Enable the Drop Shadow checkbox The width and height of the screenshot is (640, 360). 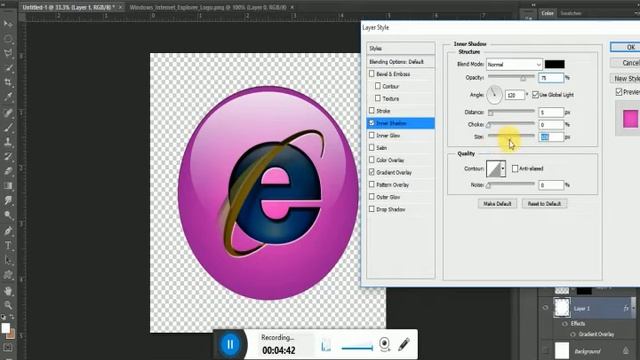[371, 209]
